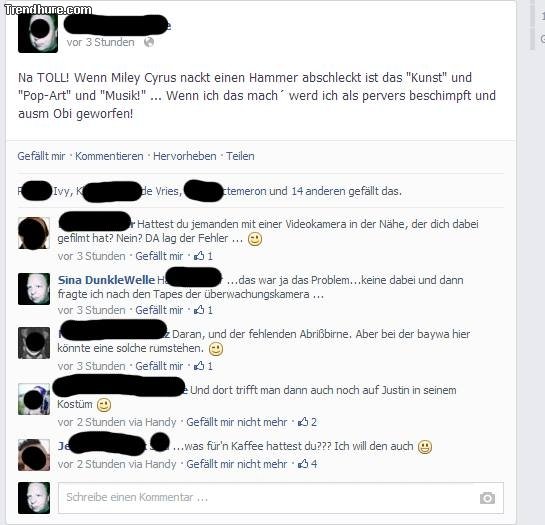This screenshot has width=545, height=525.
Task: Click the camera icon in comment box
Action: [x=487, y=498]
